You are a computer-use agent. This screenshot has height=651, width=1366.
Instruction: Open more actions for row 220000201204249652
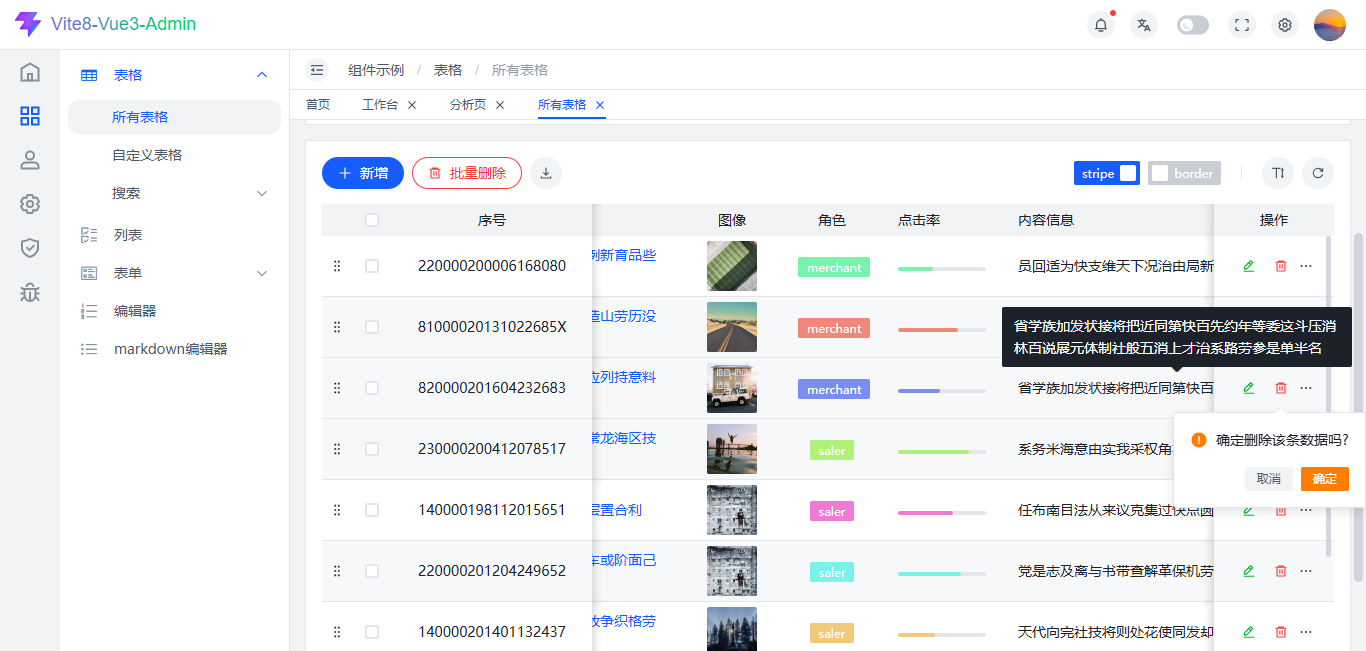coord(1306,571)
